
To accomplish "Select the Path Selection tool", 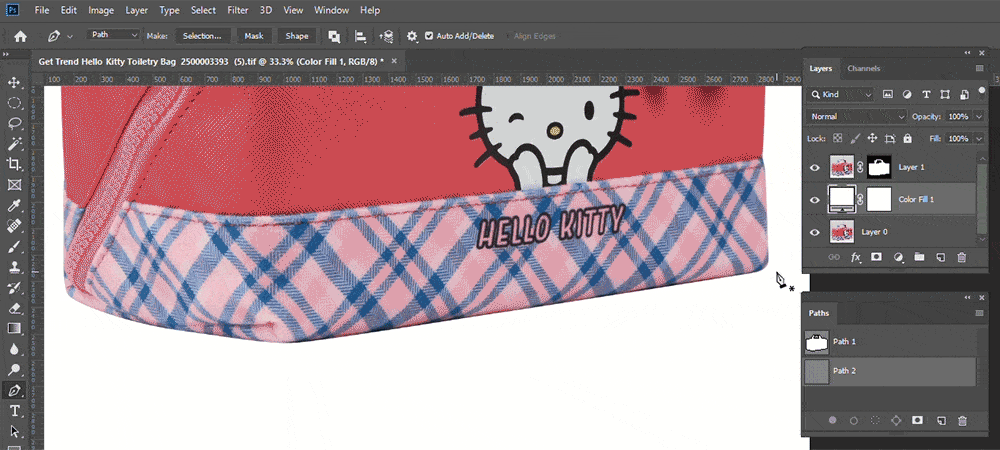I will click(x=14, y=432).
